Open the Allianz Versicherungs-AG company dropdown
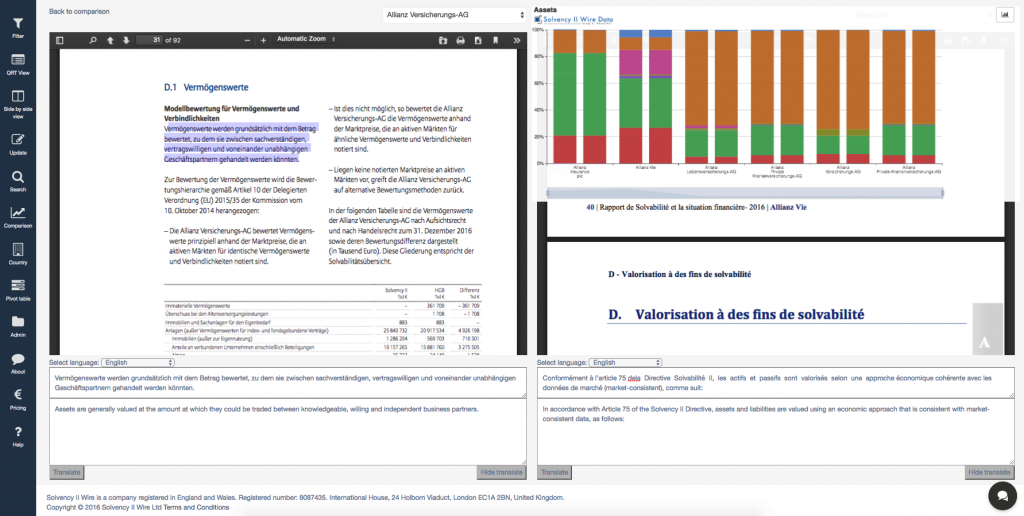This screenshot has height=516, width=1024. 455,15
